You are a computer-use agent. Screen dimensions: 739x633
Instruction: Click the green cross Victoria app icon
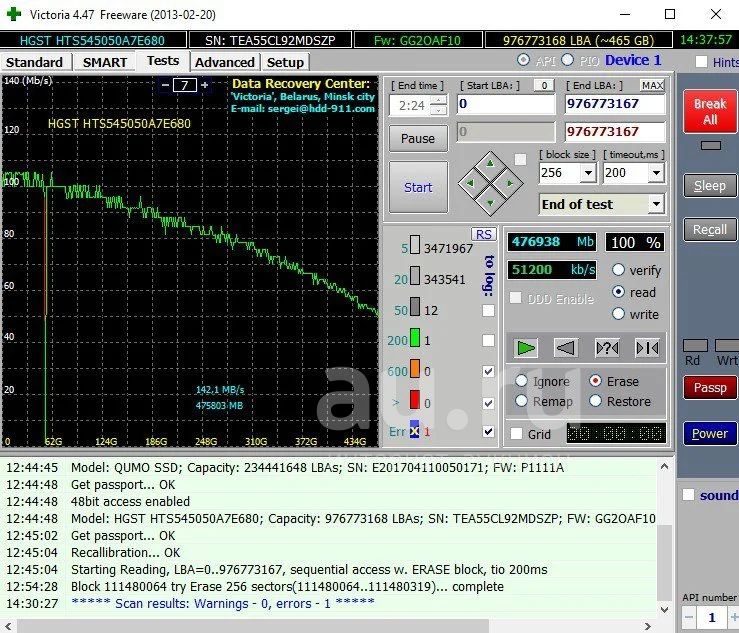point(14,14)
